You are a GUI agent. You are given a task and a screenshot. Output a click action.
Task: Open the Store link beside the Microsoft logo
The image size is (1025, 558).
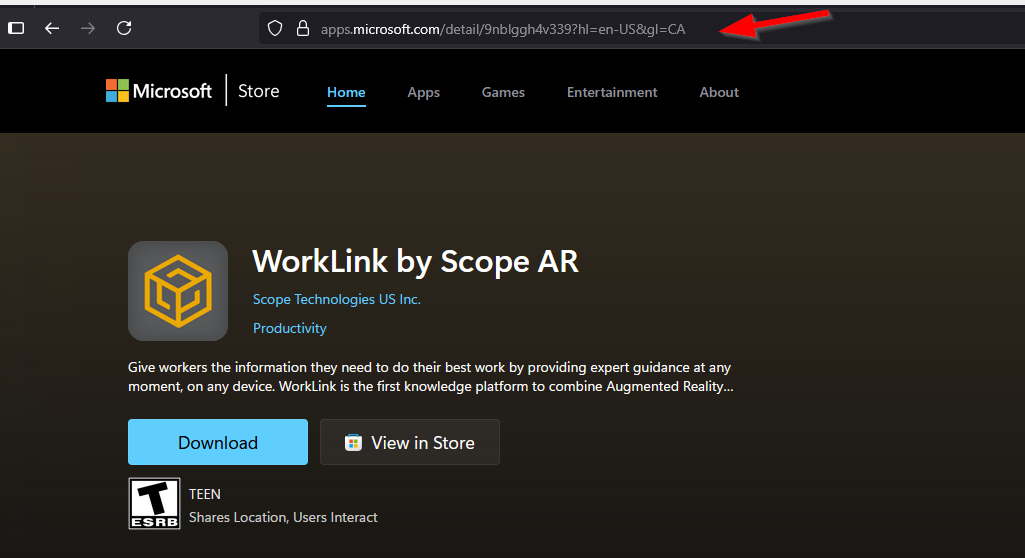click(x=258, y=91)
